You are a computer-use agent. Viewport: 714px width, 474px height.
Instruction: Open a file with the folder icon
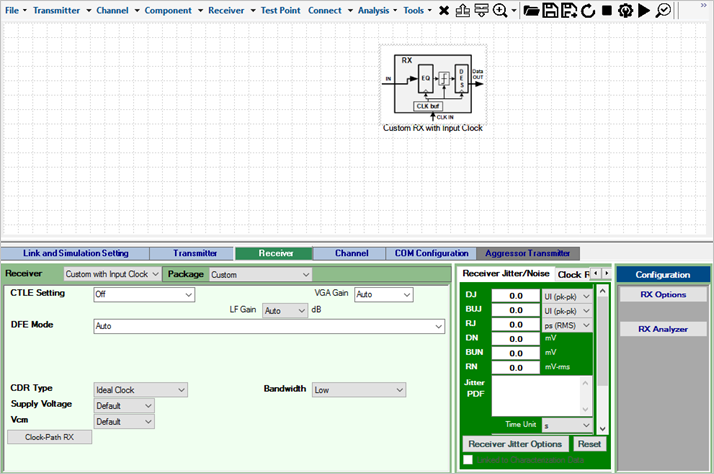[x=531, y=10]
